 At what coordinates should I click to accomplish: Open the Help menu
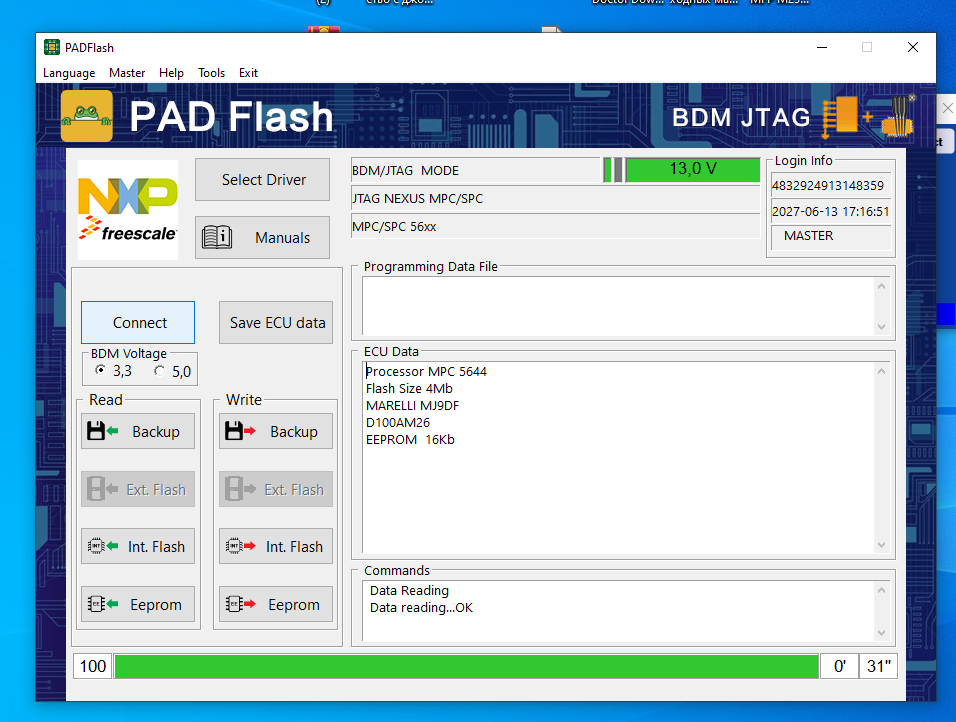[x=171, y=73]
